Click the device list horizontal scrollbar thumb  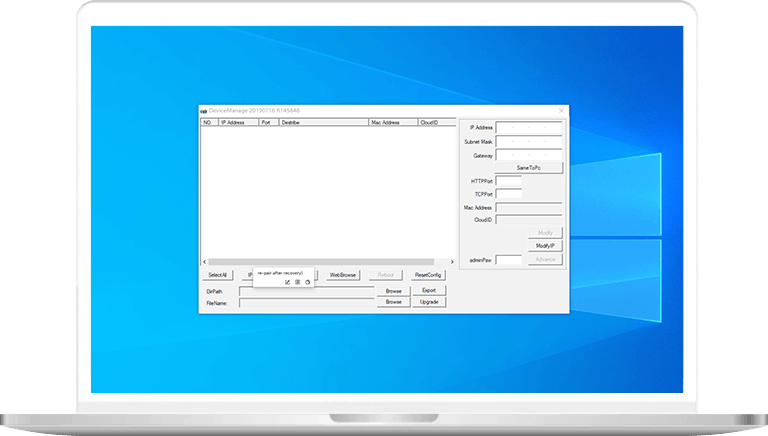(321, 262)
